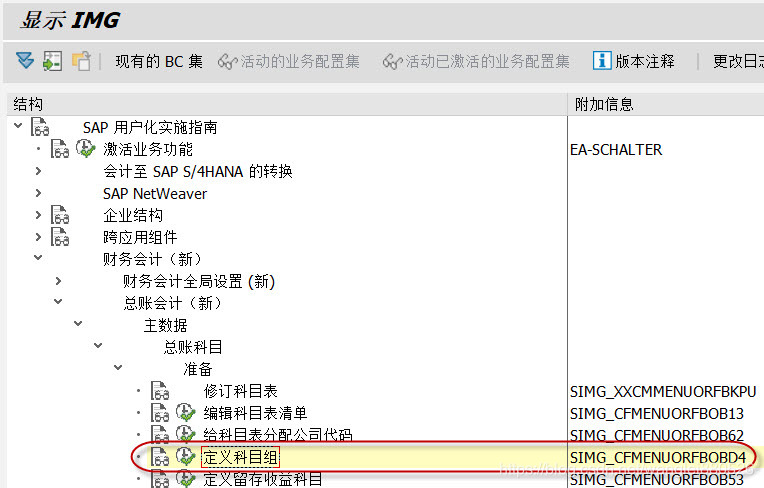Select the 定义科目组 tree entry
Screen dimensions: 764x488
[241, 457]
